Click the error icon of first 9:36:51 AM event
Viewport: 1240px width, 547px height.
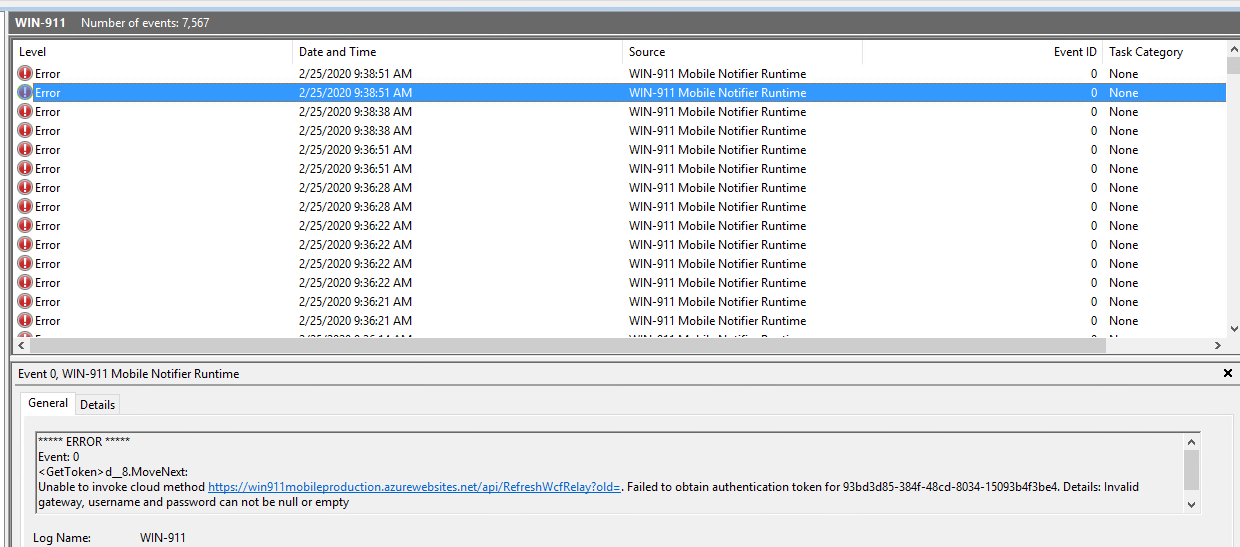click(25, 150)
